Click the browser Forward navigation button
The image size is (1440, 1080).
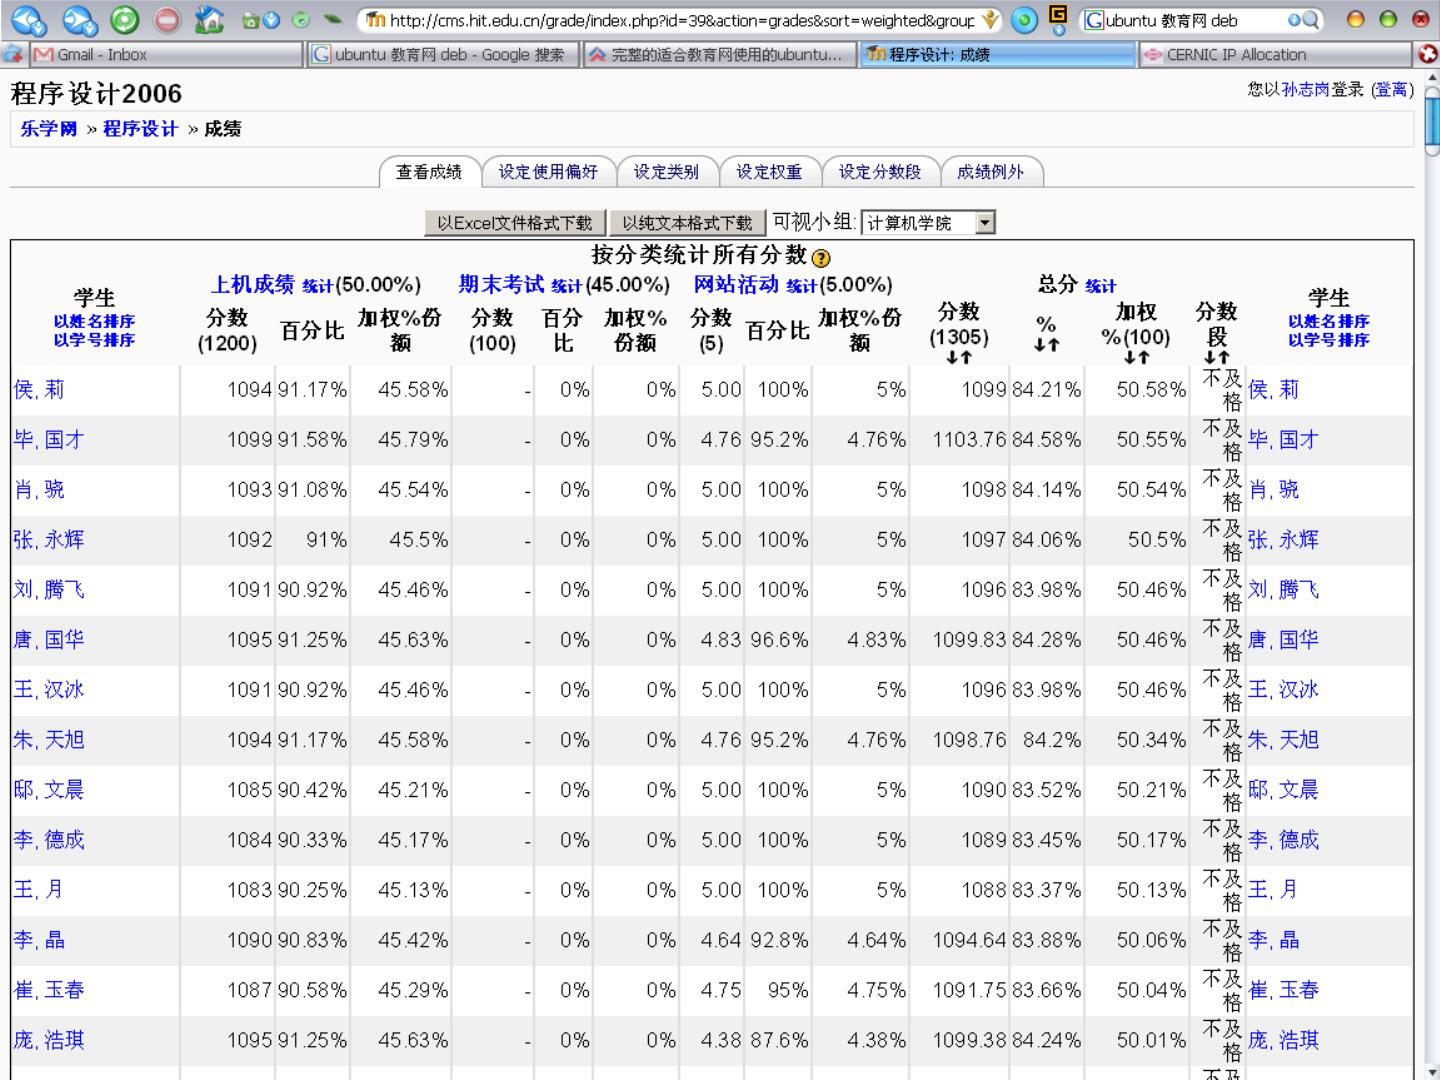coord(79,19)
